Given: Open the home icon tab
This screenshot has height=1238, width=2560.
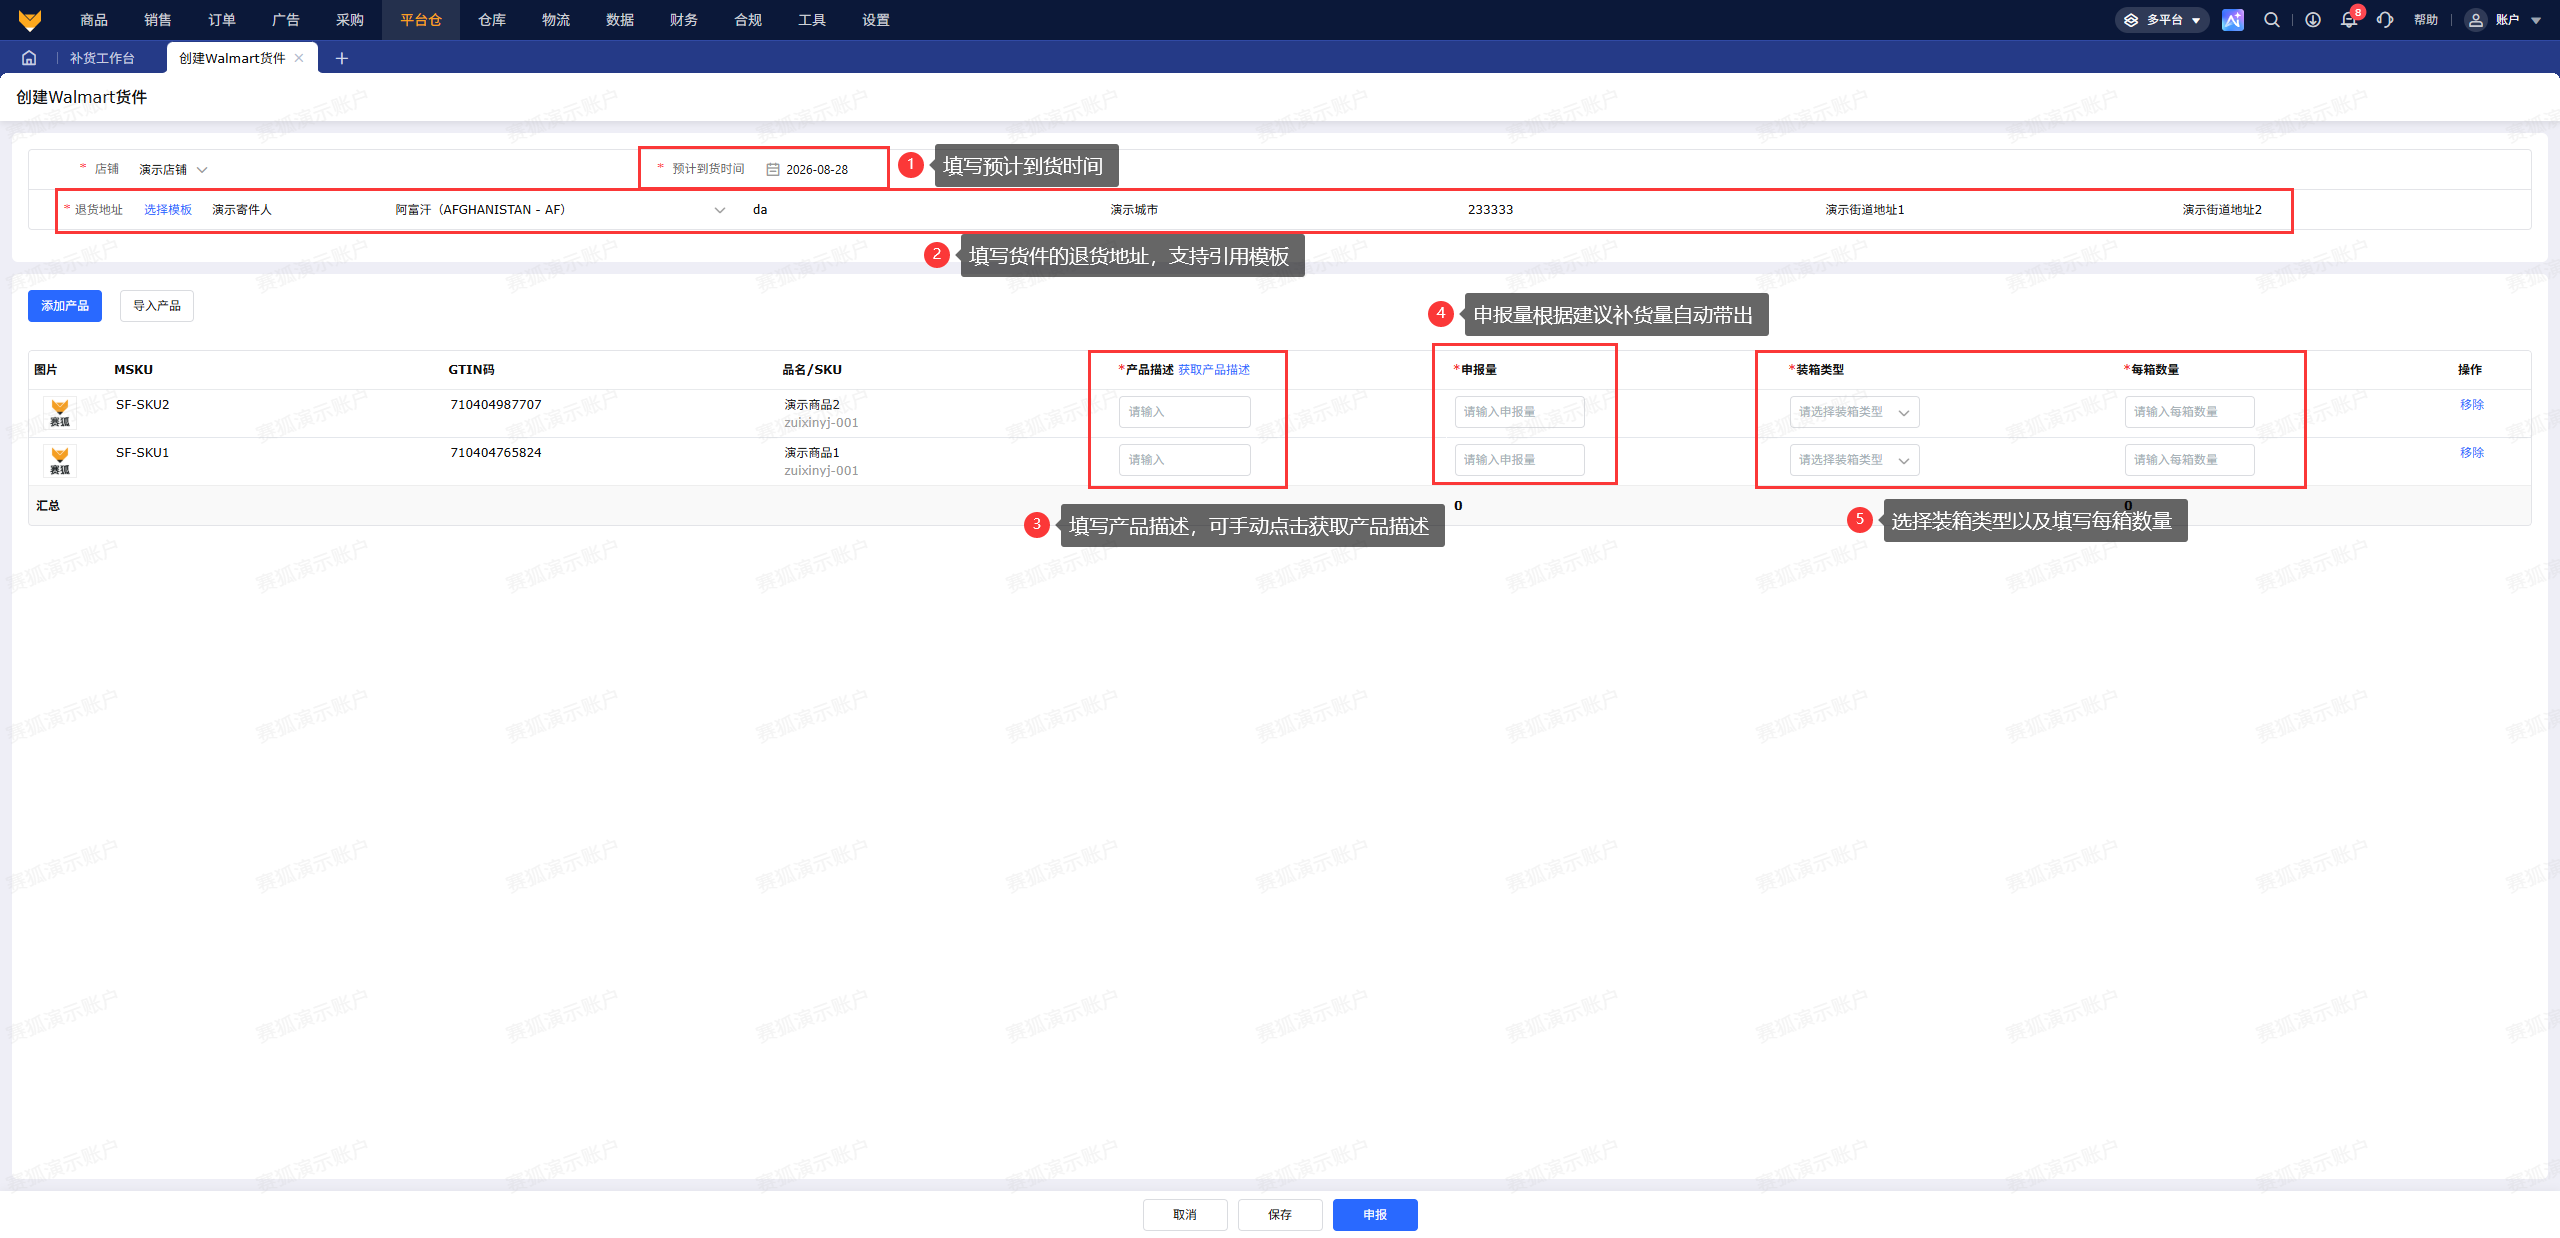Looking at the screenshot, I should 29,58.
